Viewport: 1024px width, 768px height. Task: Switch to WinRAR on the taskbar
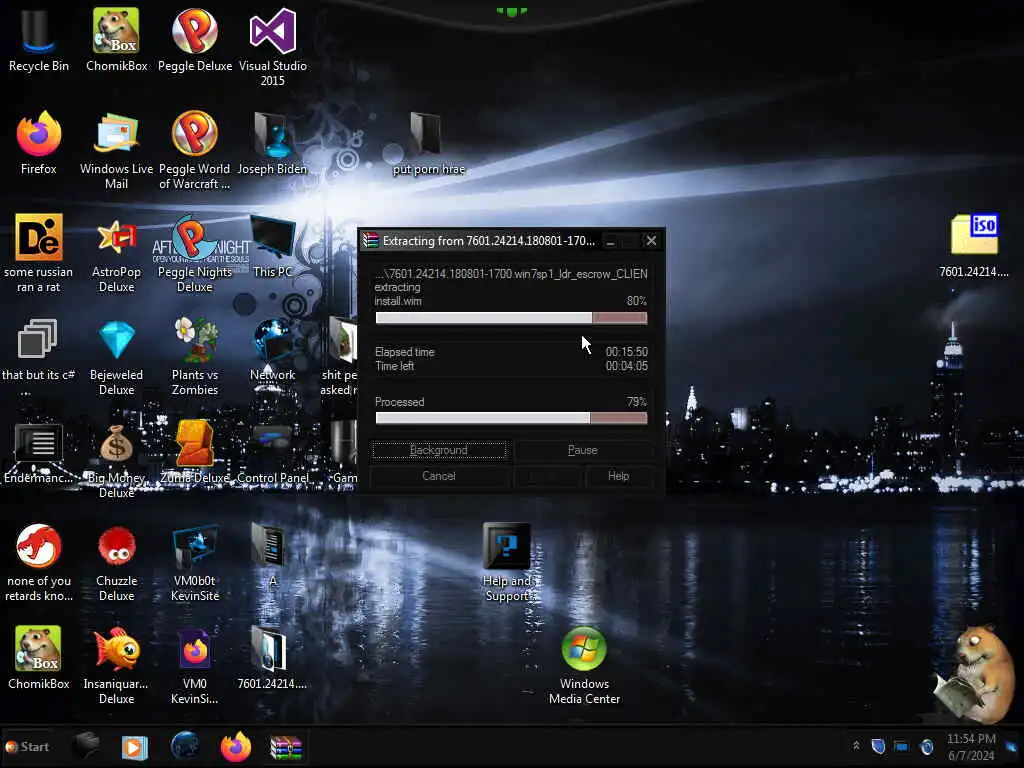pos(286,747)
